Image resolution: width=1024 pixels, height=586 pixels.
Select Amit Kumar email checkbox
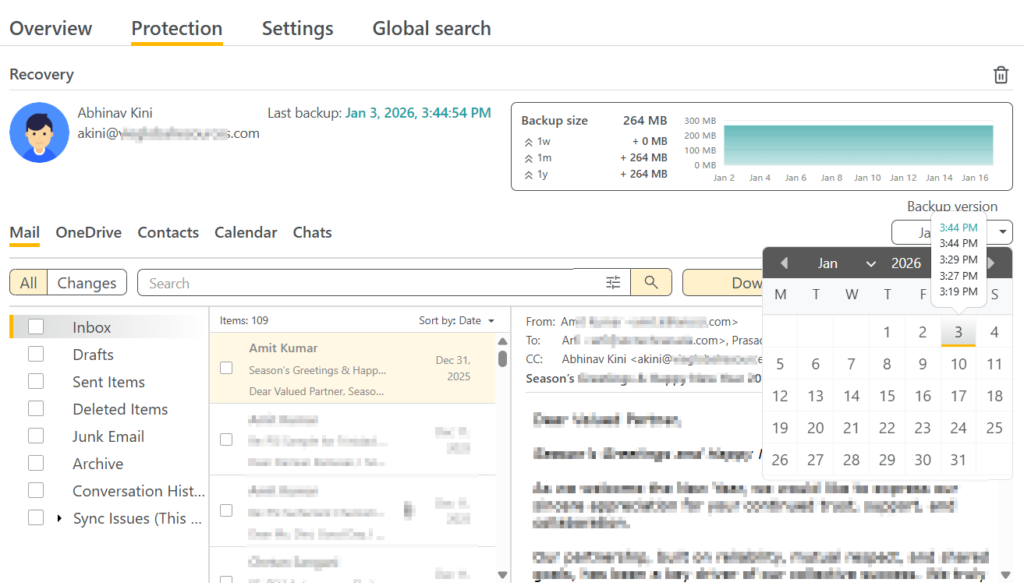click(x=226, y=368)
